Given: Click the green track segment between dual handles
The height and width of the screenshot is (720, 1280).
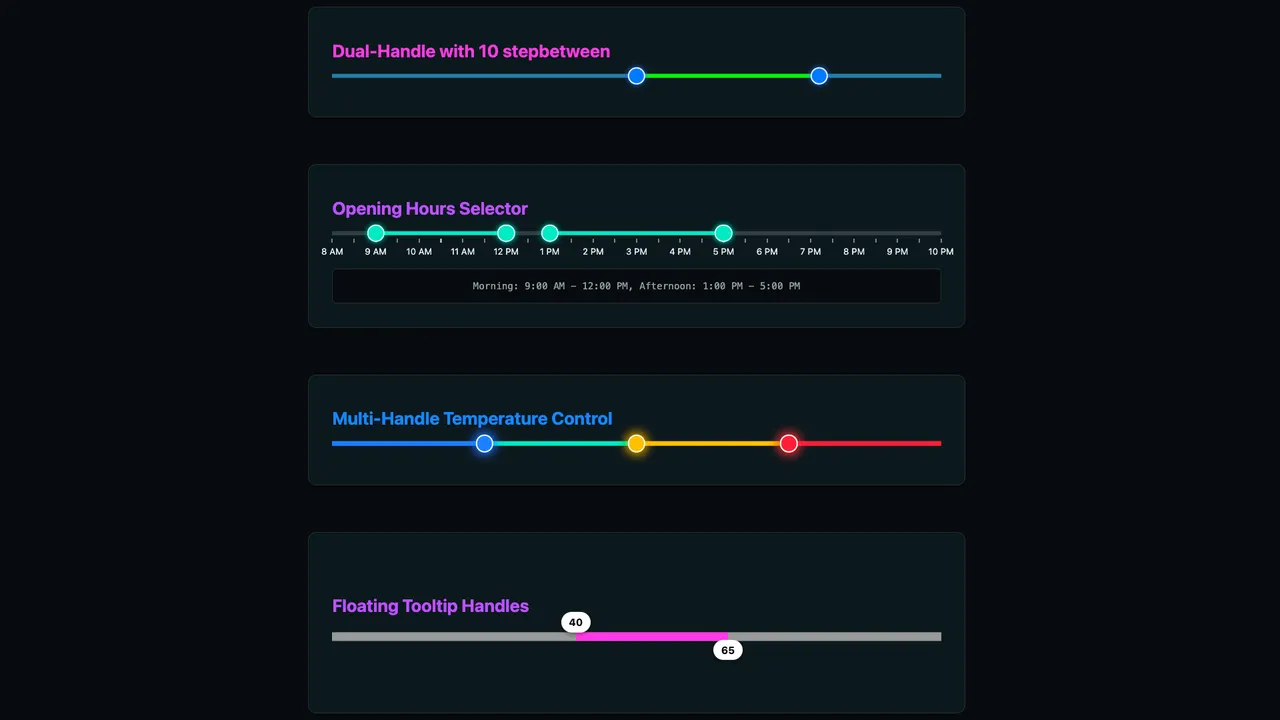Looking at the screenshot, I should point(727,75).
